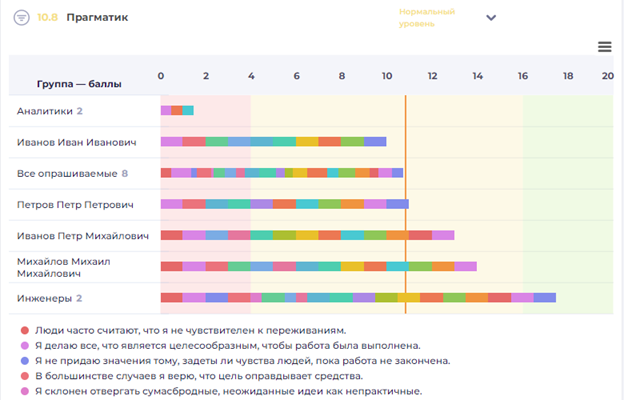Click the red dot beside 'В большинстве случаев'
Viewport: 624px width, 400px height.
pyautogui.click(x=24, y=376)
